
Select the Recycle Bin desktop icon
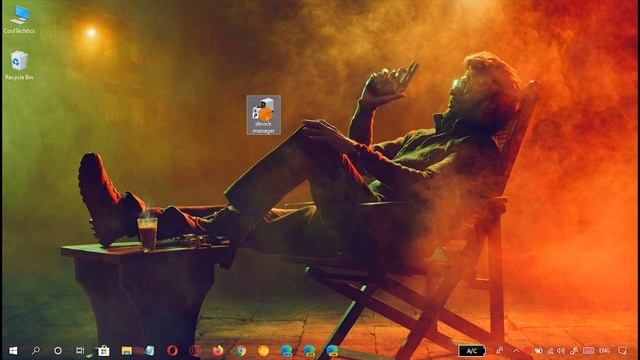(19, 65)
